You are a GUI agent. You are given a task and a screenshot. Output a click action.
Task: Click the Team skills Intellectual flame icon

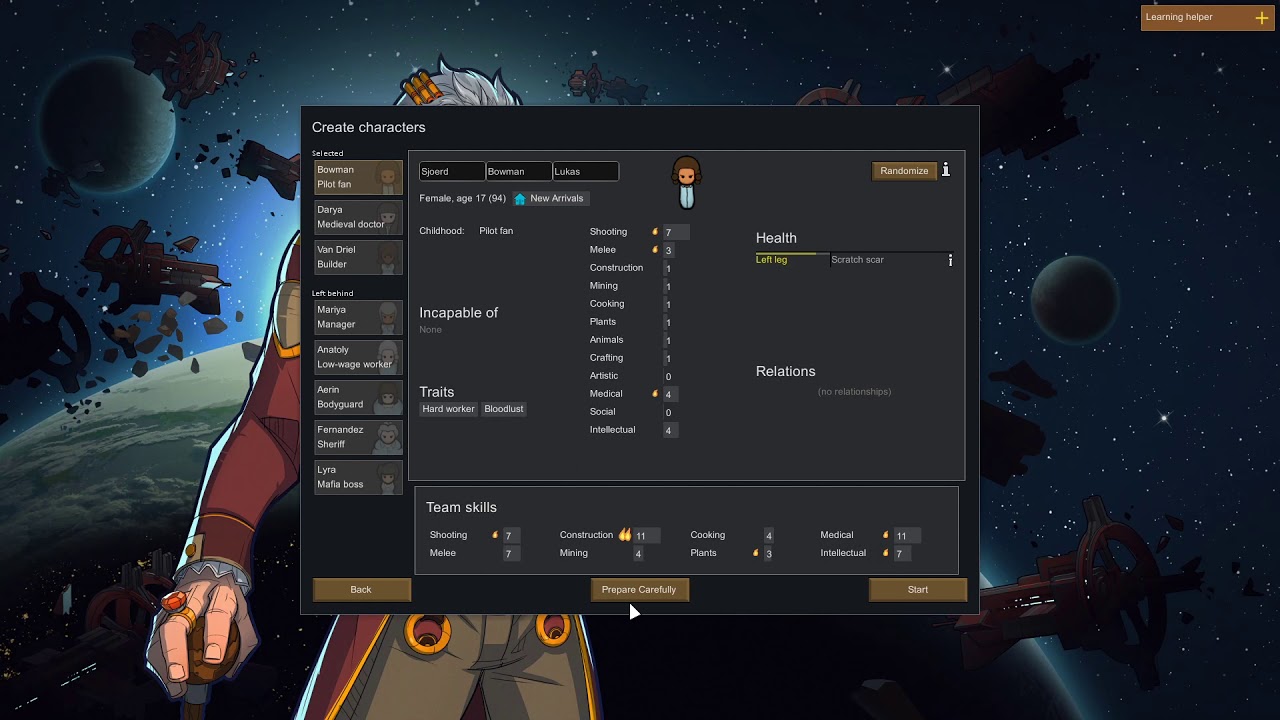point(886,553)
